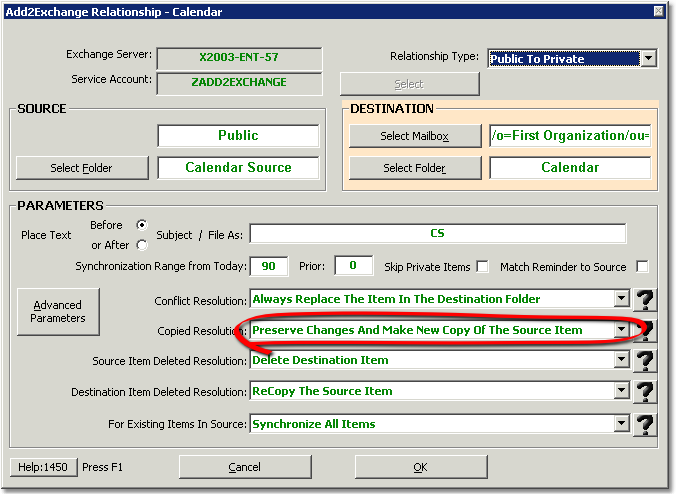This screenshot has height=496, width=676.
Task: Open the Relationship Type dropdown
Action: click(x=648, y=59)
